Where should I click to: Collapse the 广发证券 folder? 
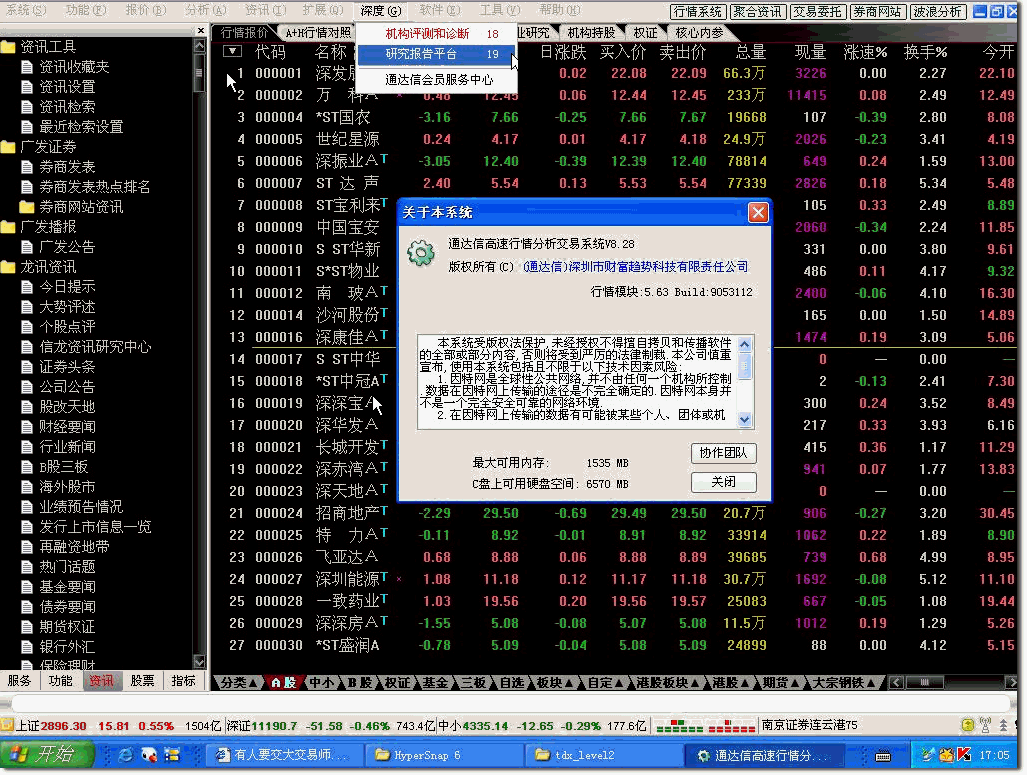pyautogui.click(x=9, y=147)
